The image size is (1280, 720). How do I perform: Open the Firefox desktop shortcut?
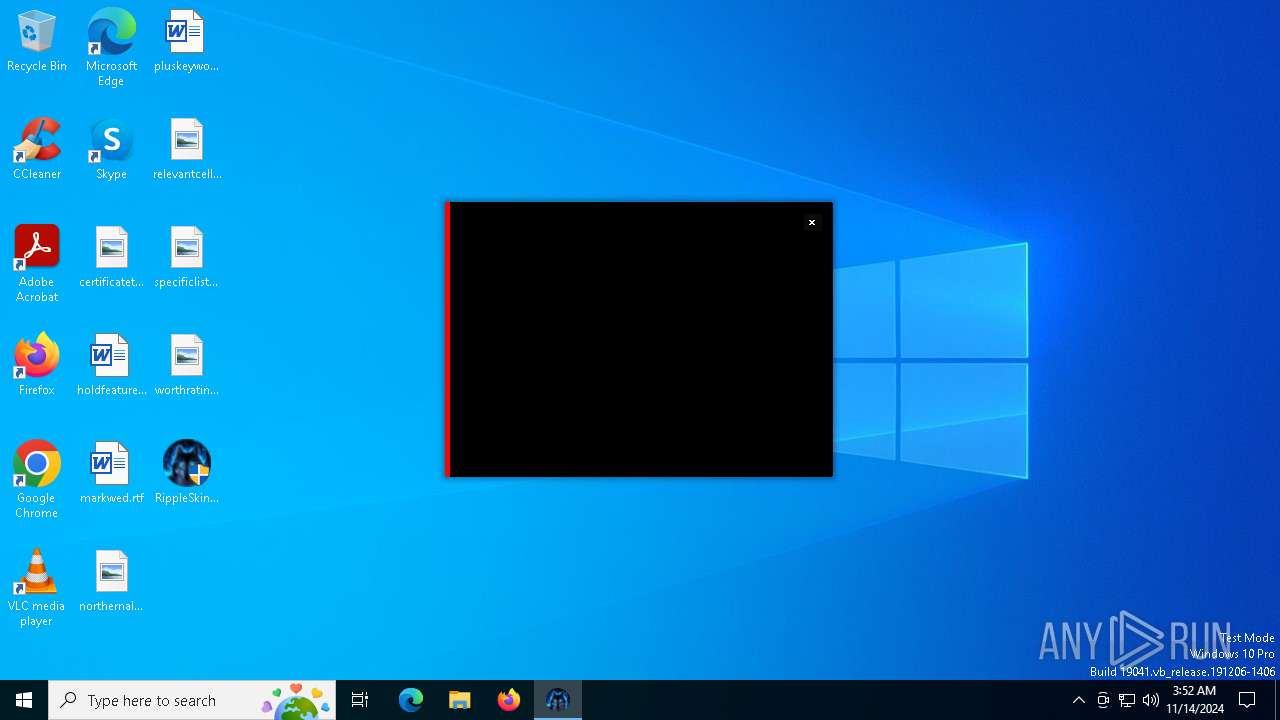(37, 366)
